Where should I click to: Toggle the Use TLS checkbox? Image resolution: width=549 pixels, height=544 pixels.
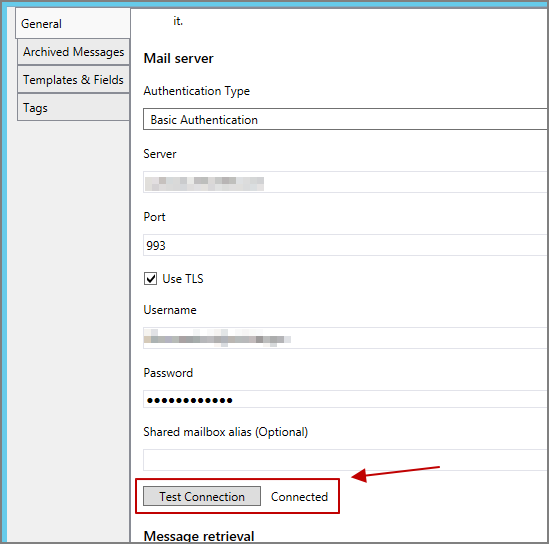coord(151,279)
